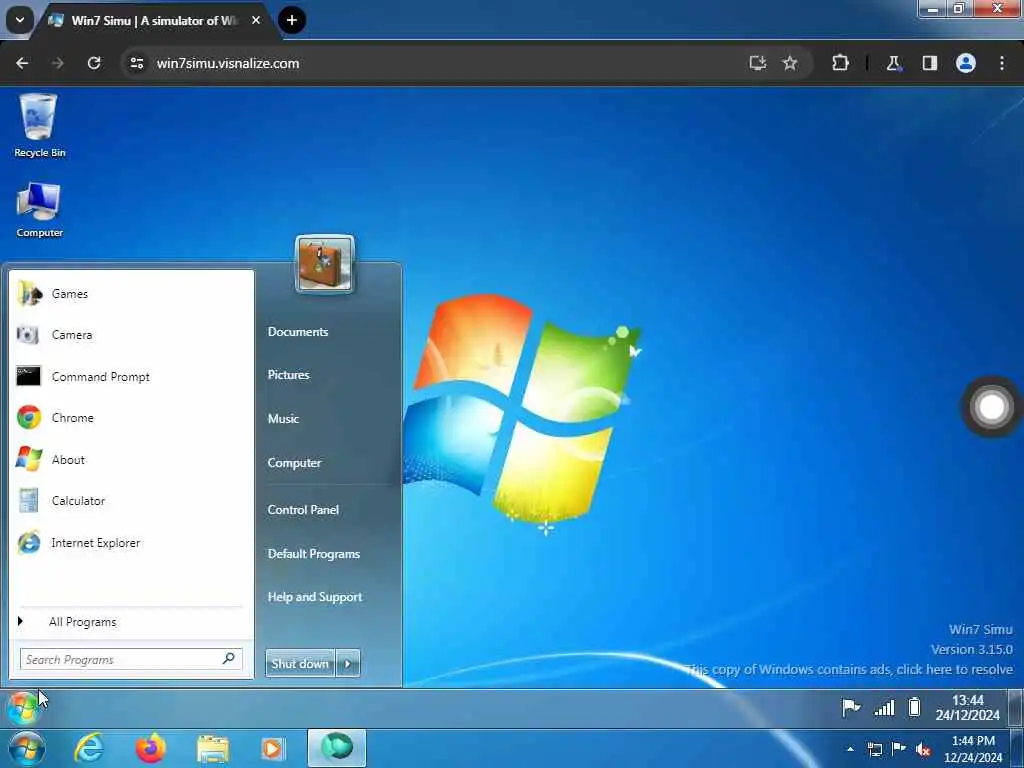Open the About entry in Start menu
Screen dimensions: 1024x768
pyautogui.click(x=131, y=460)
